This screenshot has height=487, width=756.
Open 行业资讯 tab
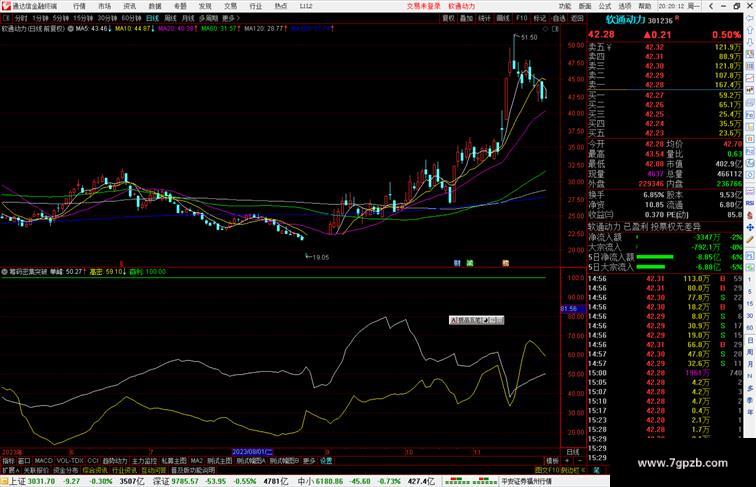(124, 470)
